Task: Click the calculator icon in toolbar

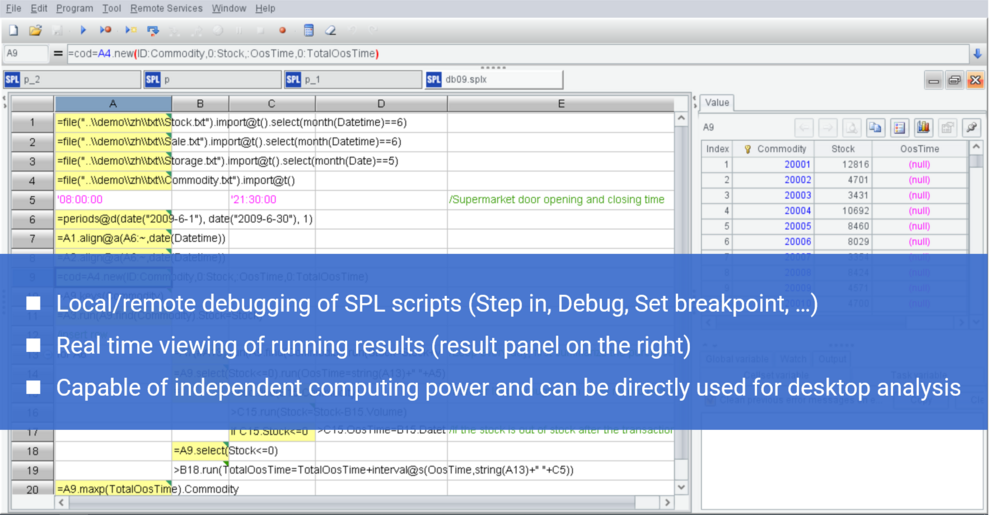Action: [x=308, y=30]
